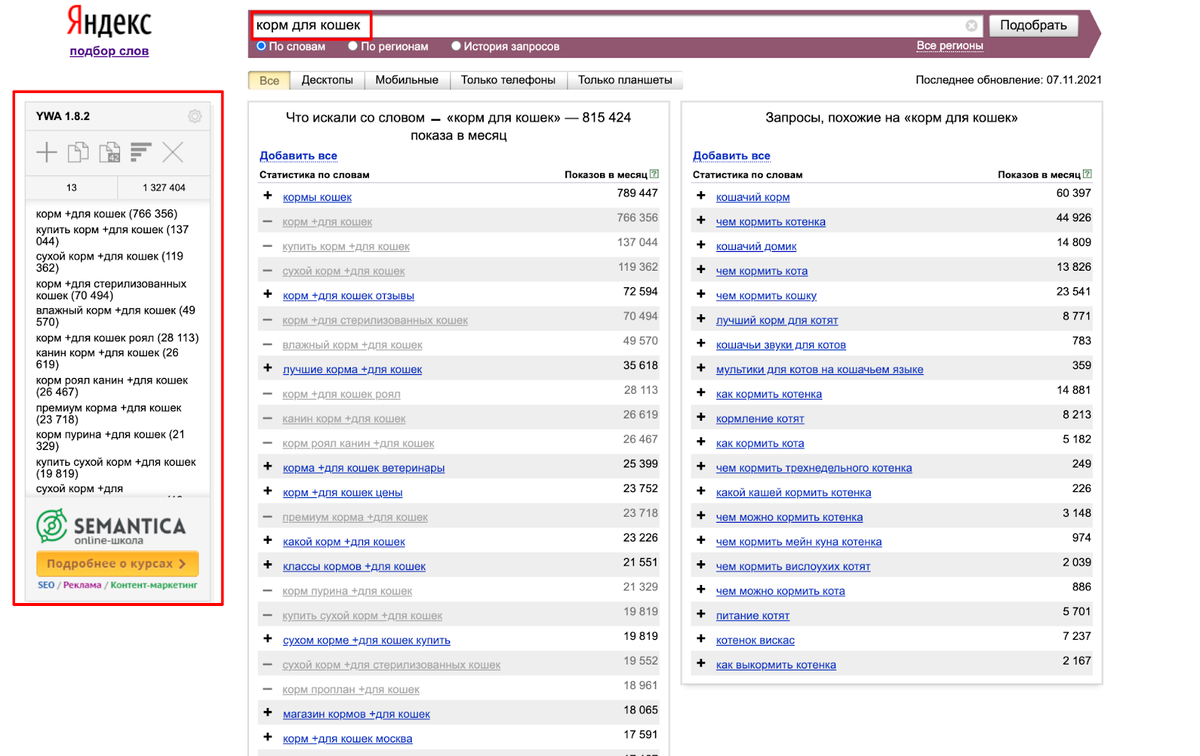Select YWA entry 'корм пурина +для кошек (21 329)'
Image resolution: width=1200 pixels, height=756 pixels.
[111, 441]
